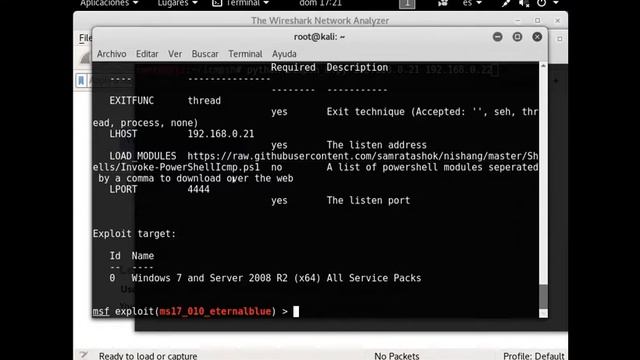
Task: Expand the Aplicaciones menu in the top bar
Action: (x=109, y=3)
